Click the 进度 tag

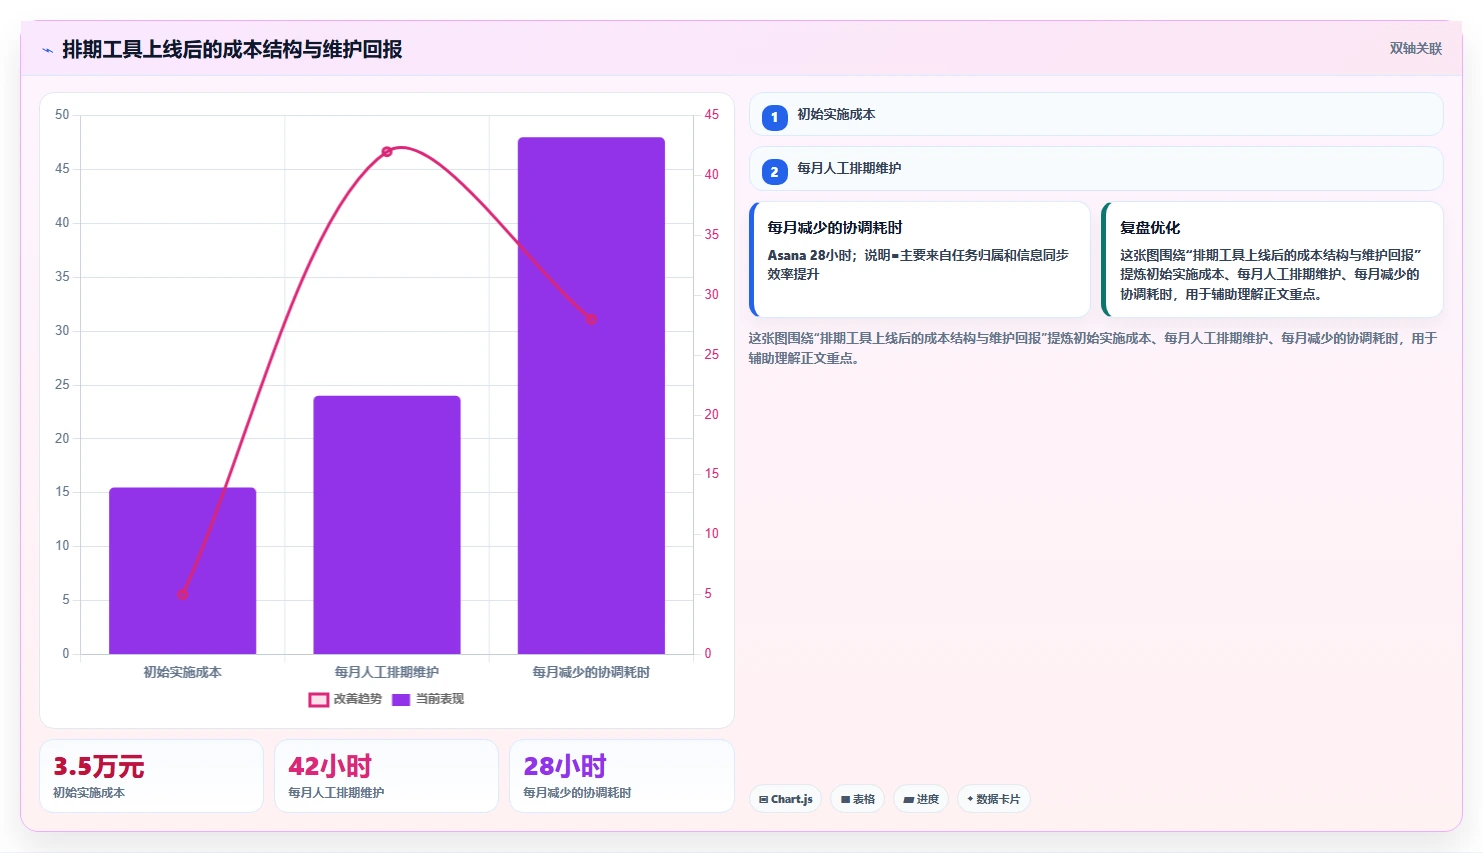tap(921, 799)
